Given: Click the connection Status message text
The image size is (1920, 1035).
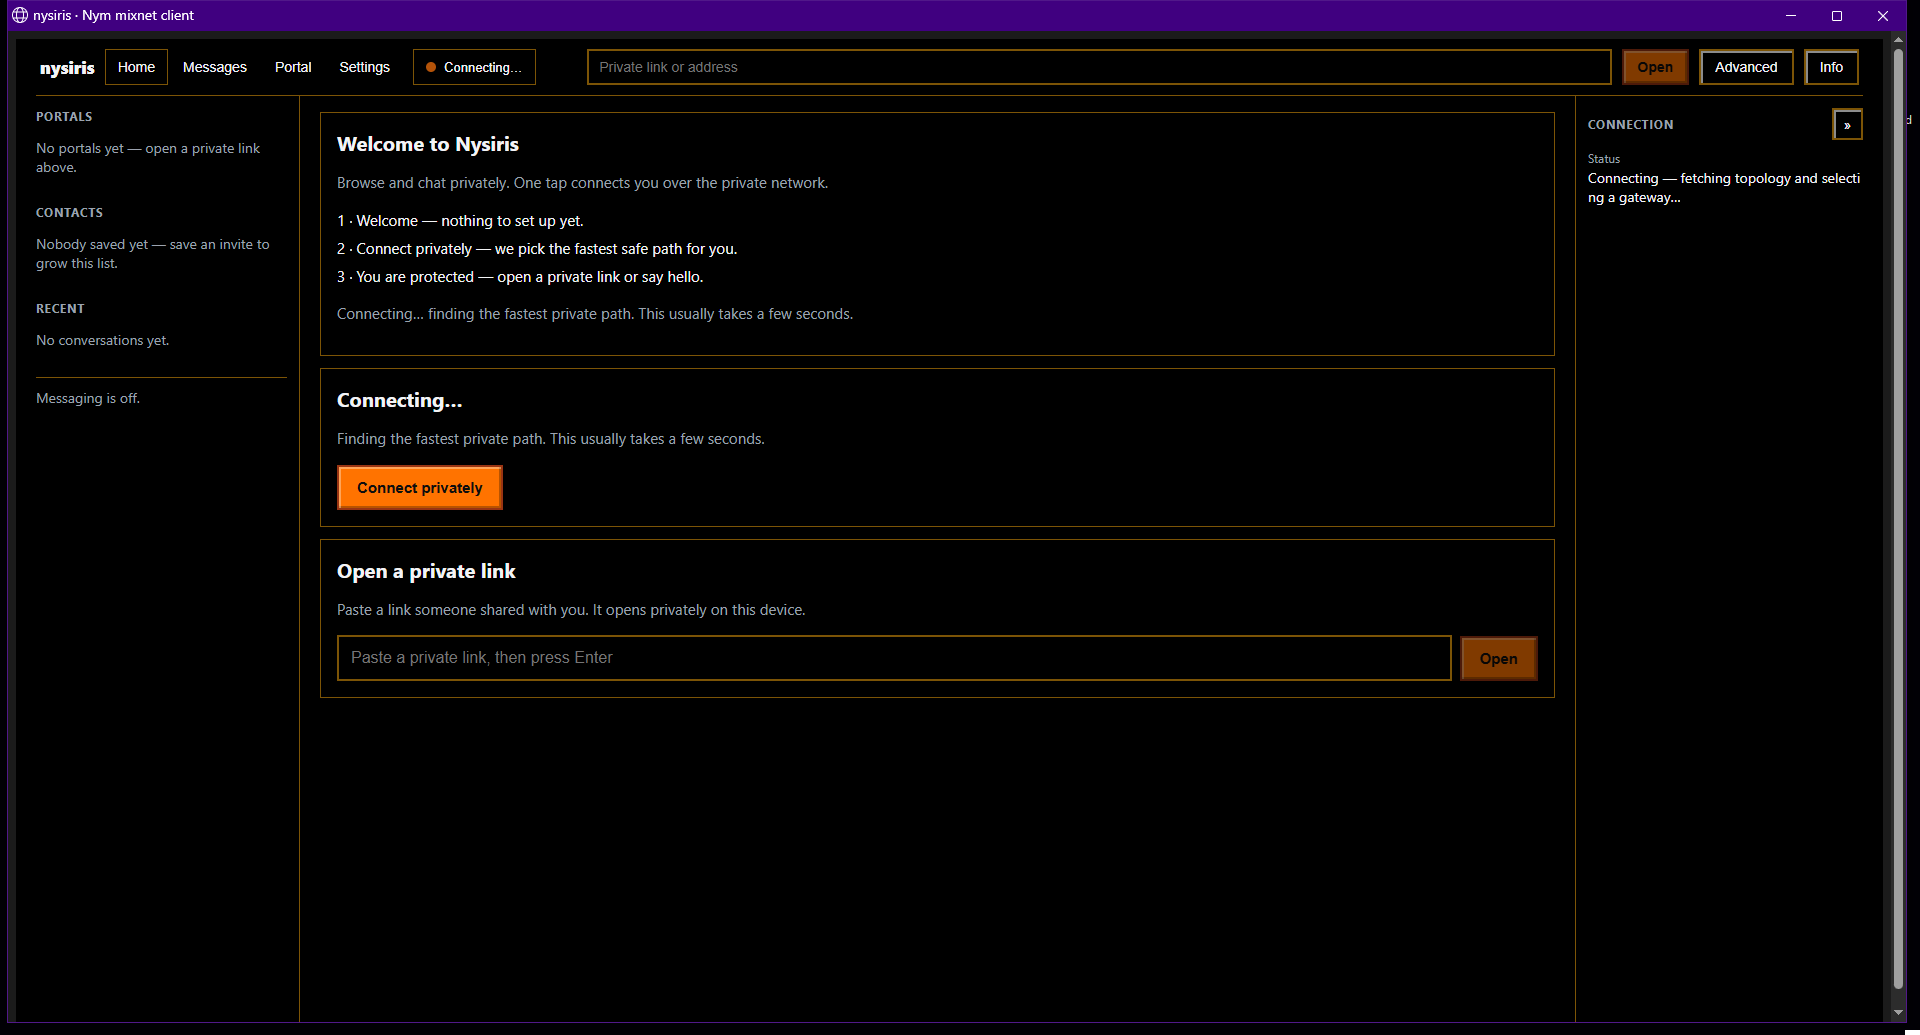Looking at the screenshot, I should coord(1724,188).
